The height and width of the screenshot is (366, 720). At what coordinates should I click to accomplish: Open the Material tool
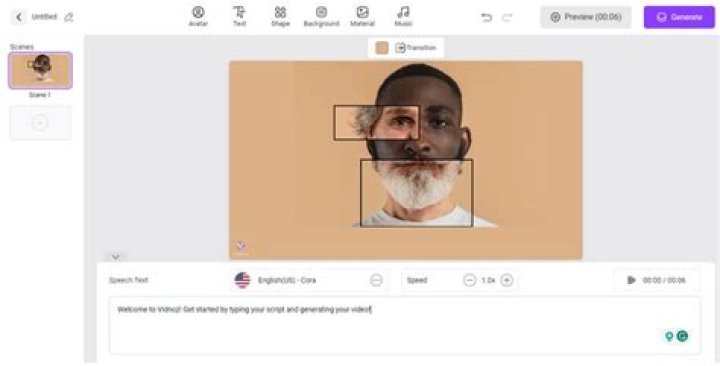click(x=362, y=17)
